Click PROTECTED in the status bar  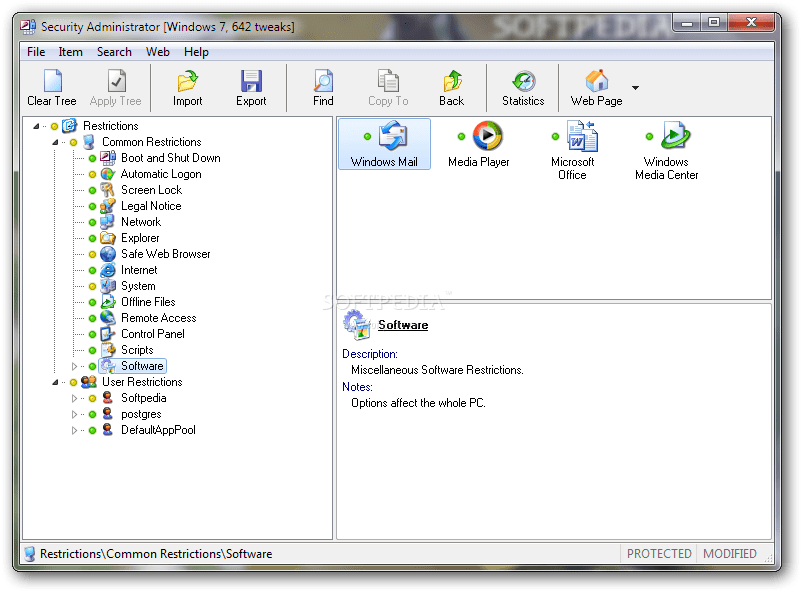tap(659, 554)
